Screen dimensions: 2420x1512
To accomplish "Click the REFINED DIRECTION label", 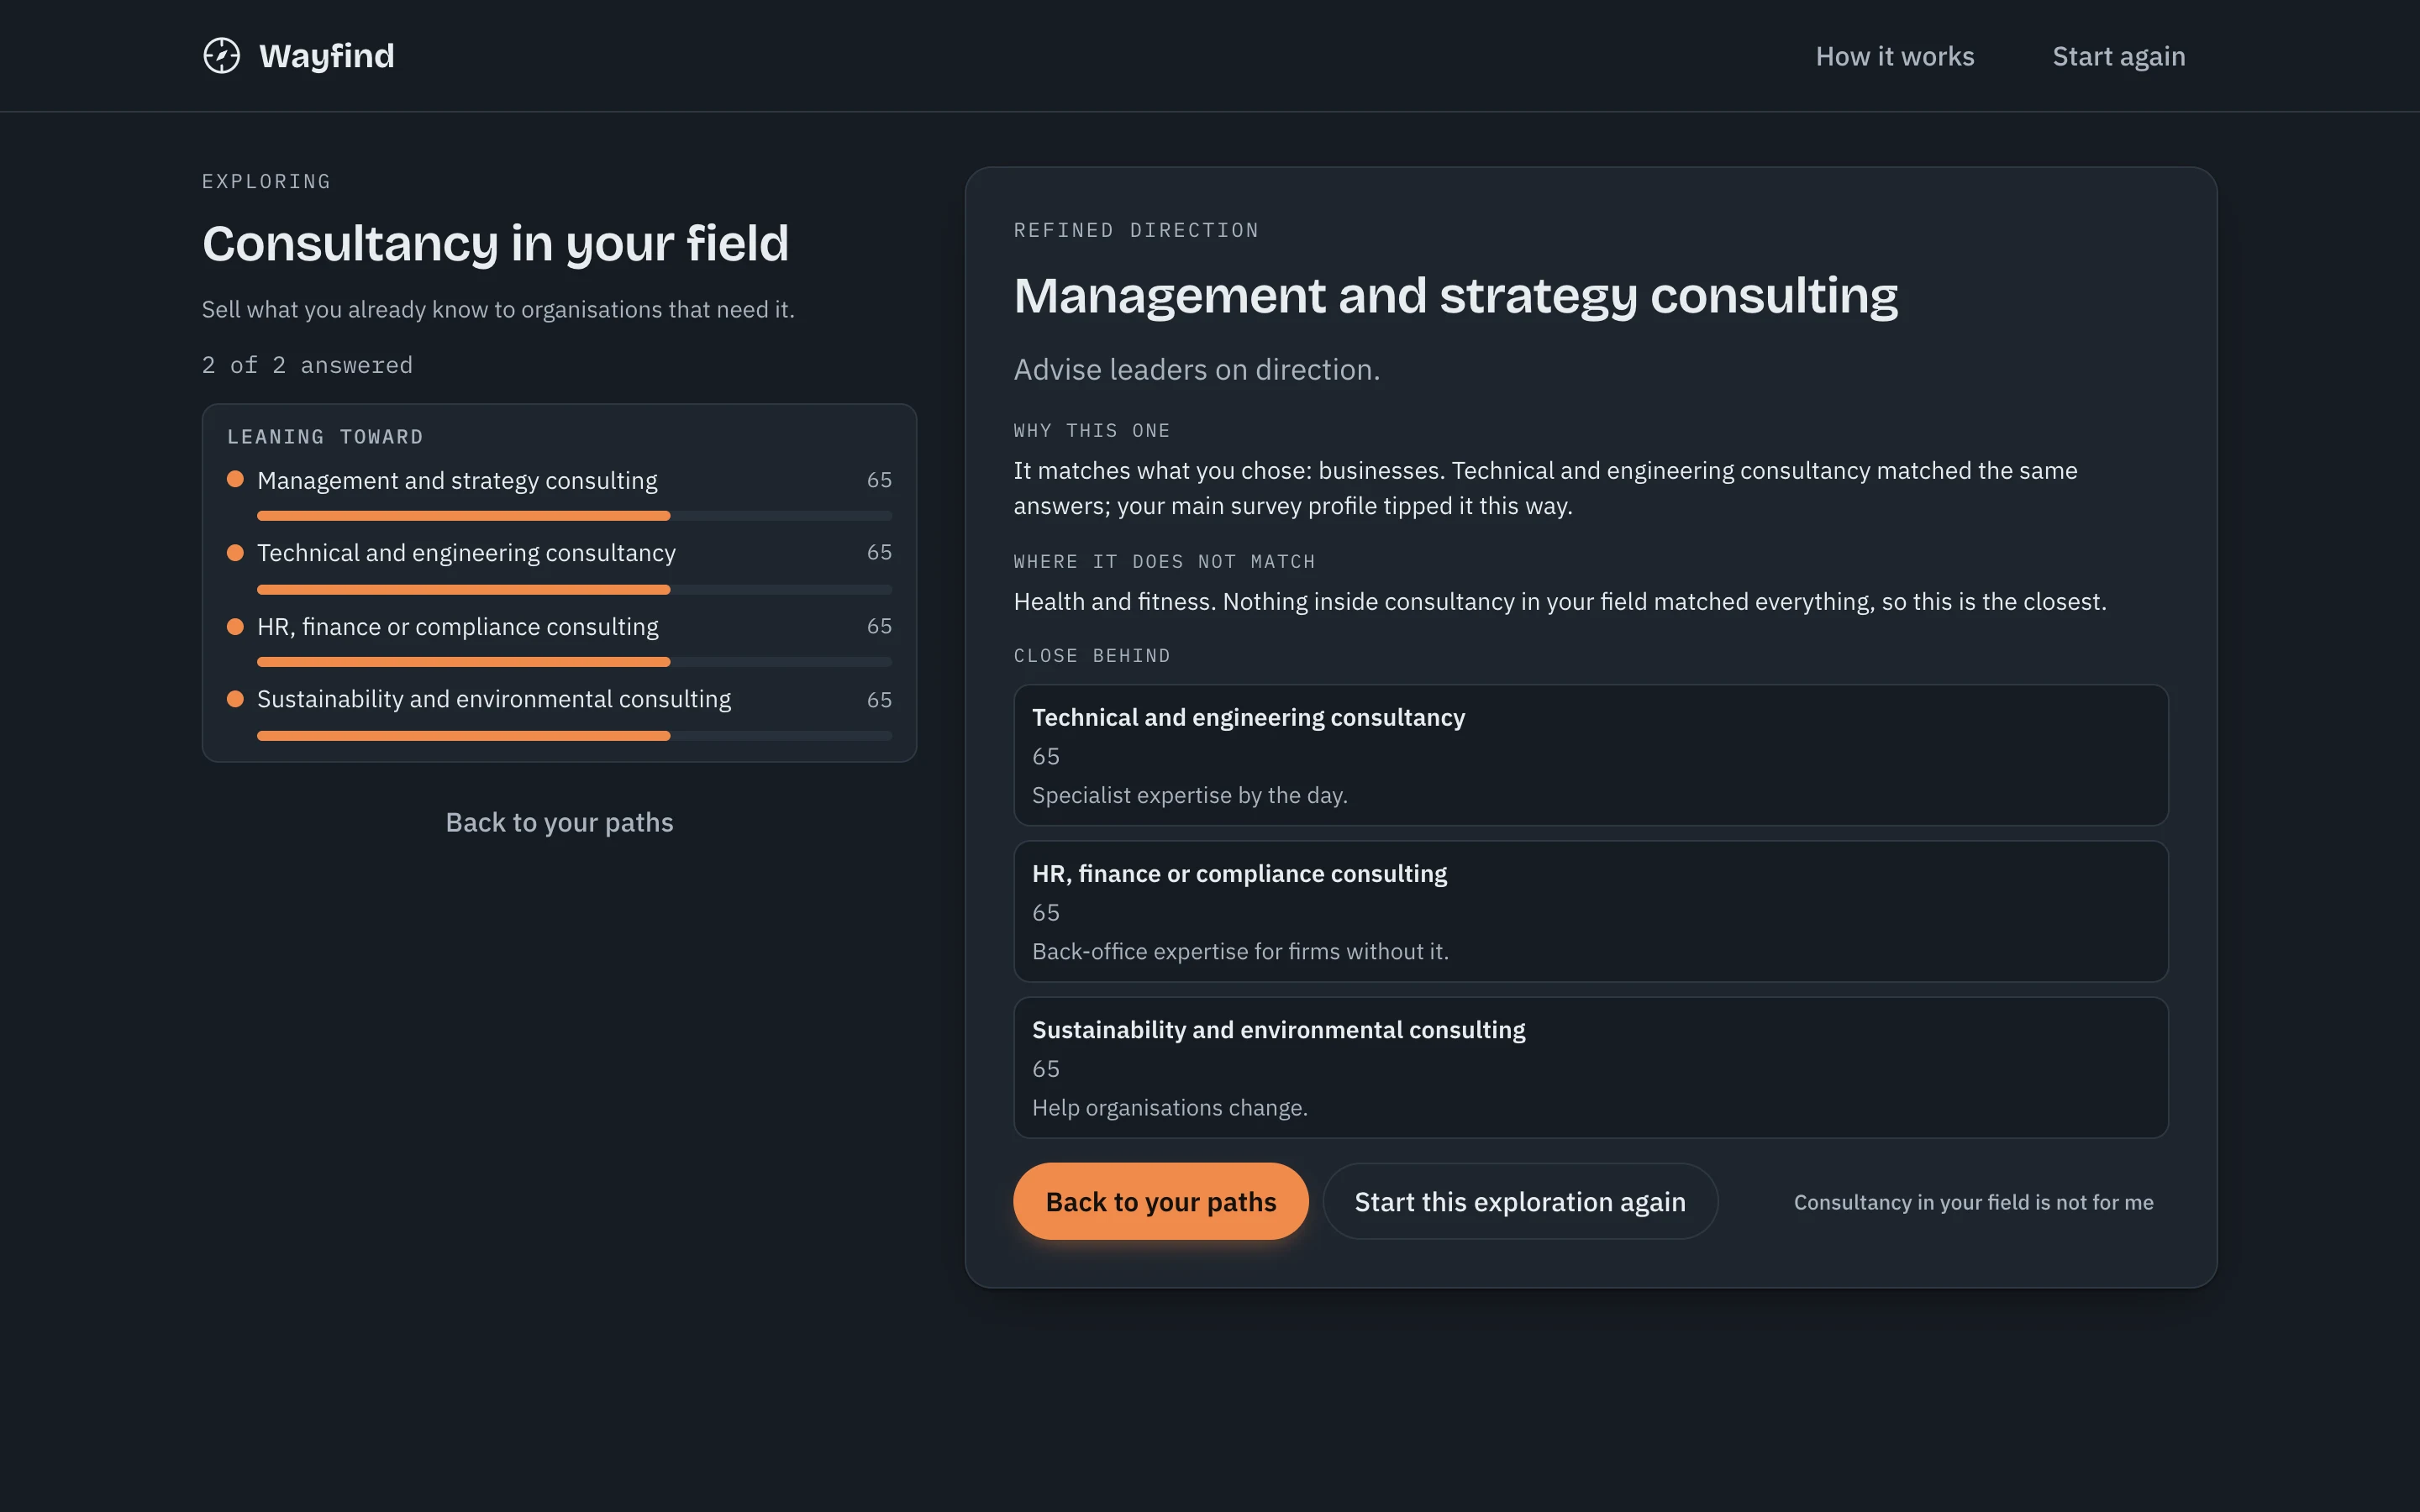I will (x=1136, y=231).
